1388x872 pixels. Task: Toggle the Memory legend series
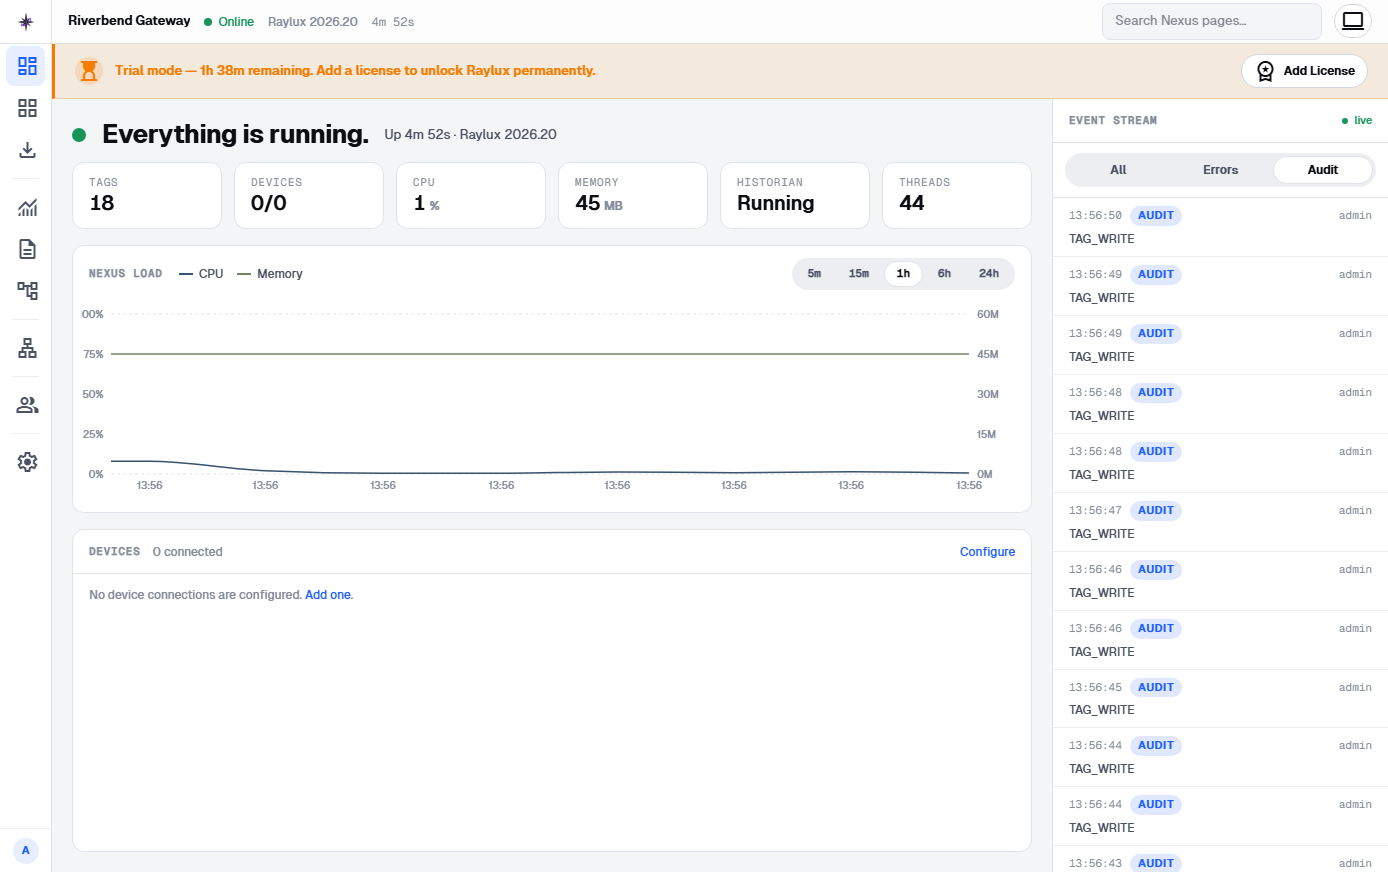pyautogui.click(x=270, y=274)
